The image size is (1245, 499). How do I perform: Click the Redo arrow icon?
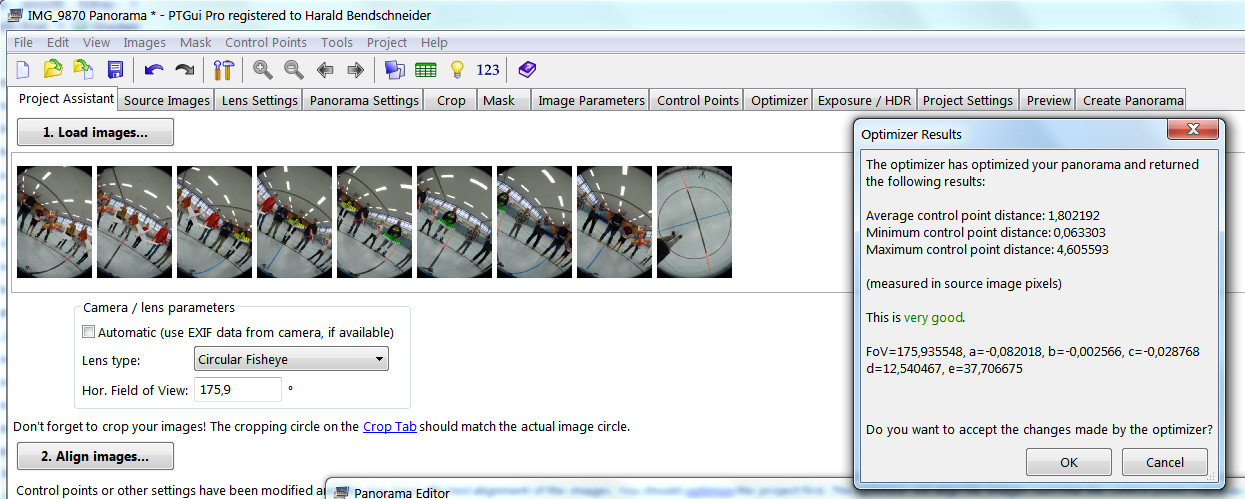tap(184, 70)
